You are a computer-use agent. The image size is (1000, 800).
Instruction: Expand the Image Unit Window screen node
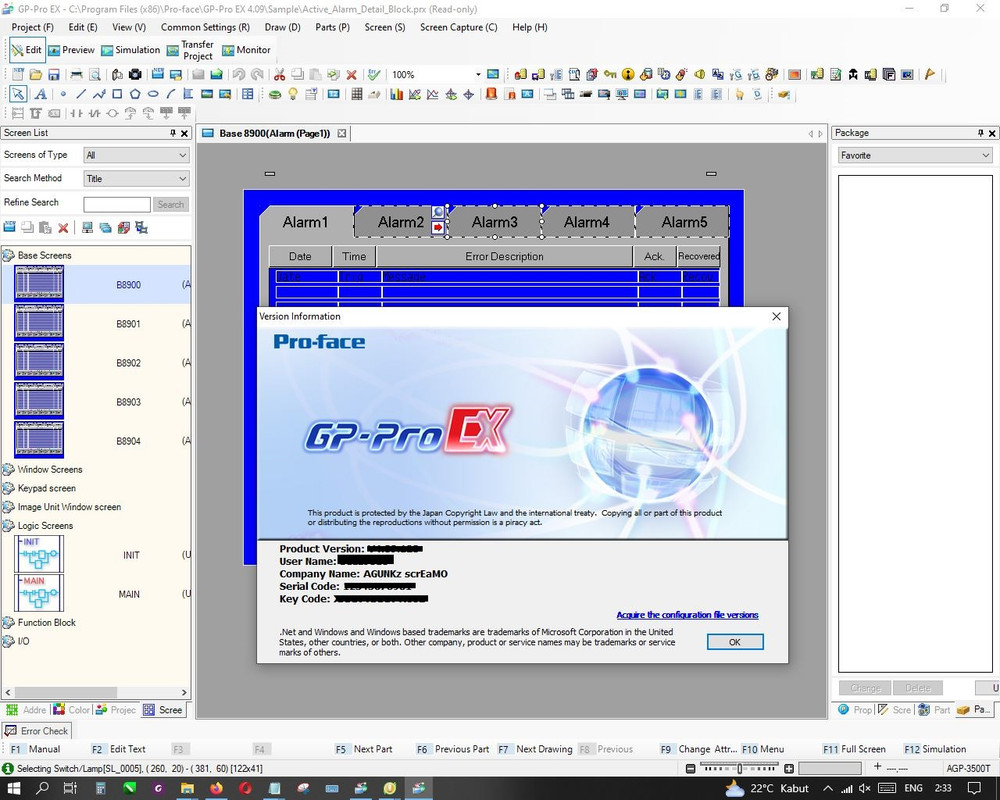pos(8,507)
